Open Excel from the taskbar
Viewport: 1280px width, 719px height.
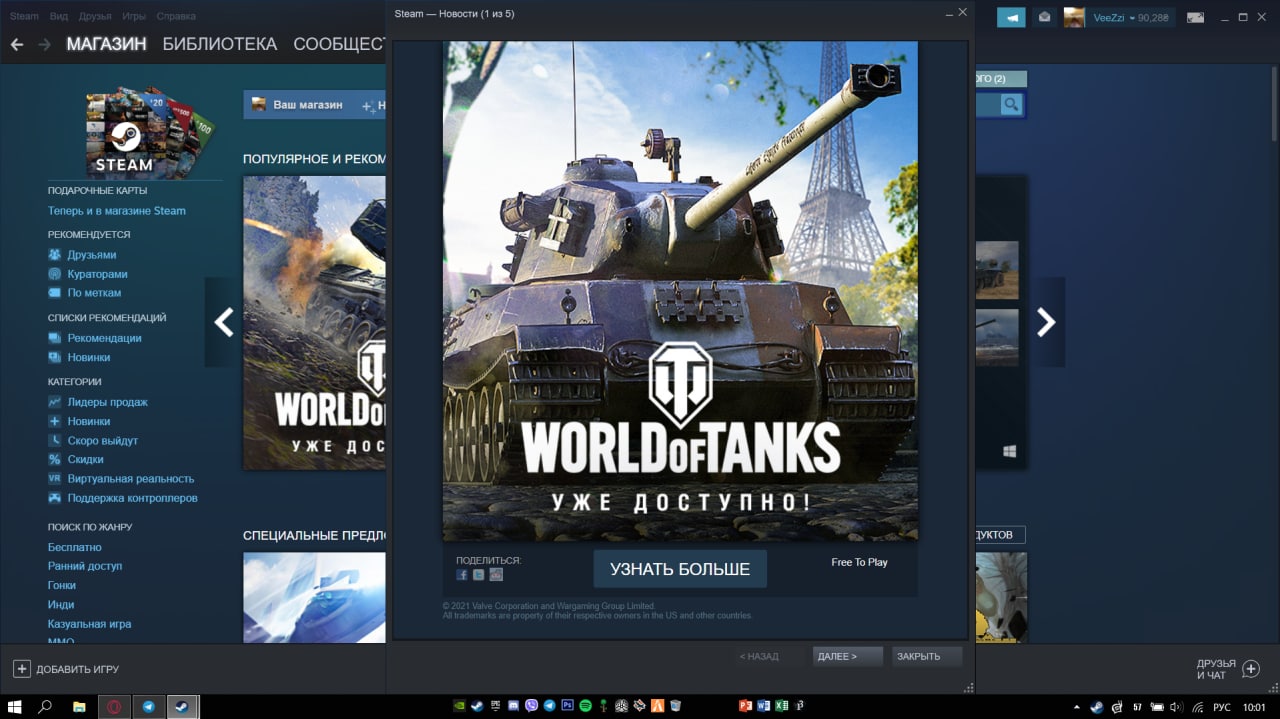[x=781, y=706]
